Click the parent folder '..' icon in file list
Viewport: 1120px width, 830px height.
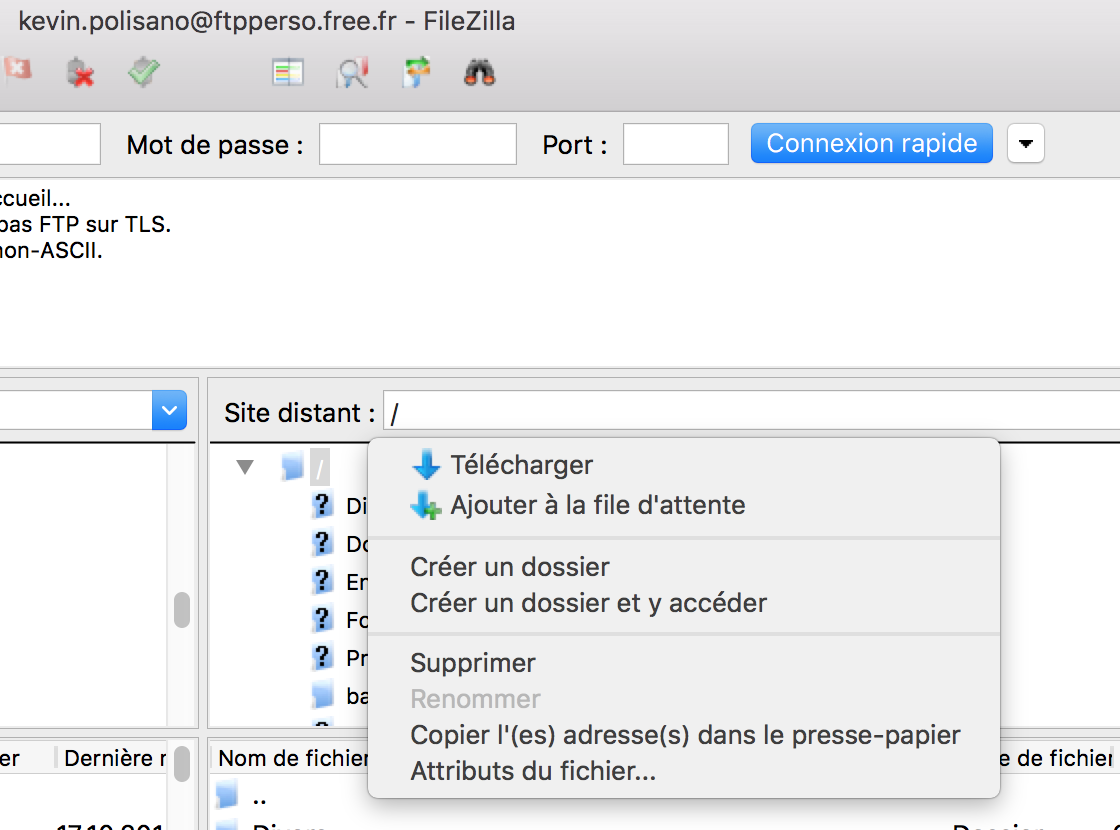[x=227, y=795]
